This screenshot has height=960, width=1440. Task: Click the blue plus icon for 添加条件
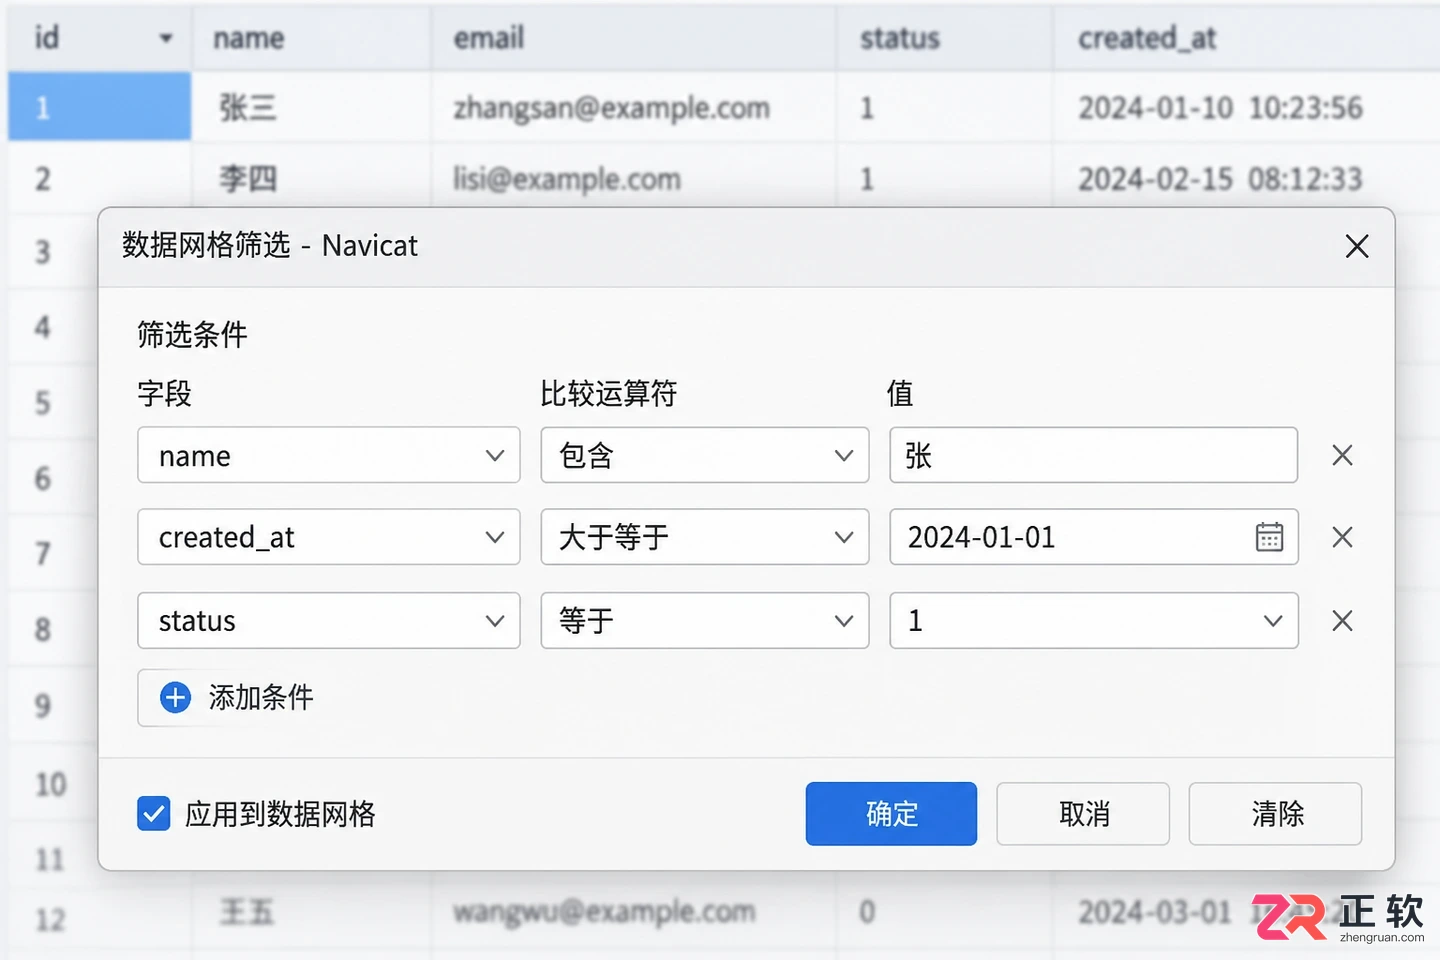pyautogui.click(x=175, y=697)
